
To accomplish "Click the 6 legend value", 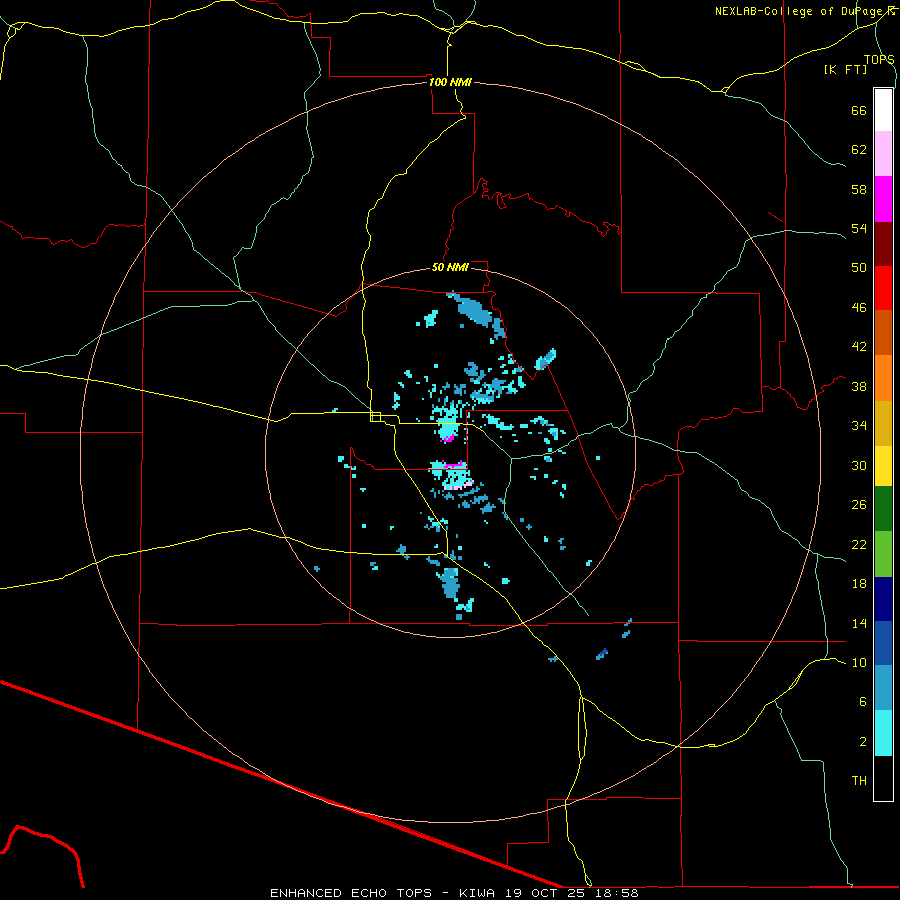I will click(863, 702).
